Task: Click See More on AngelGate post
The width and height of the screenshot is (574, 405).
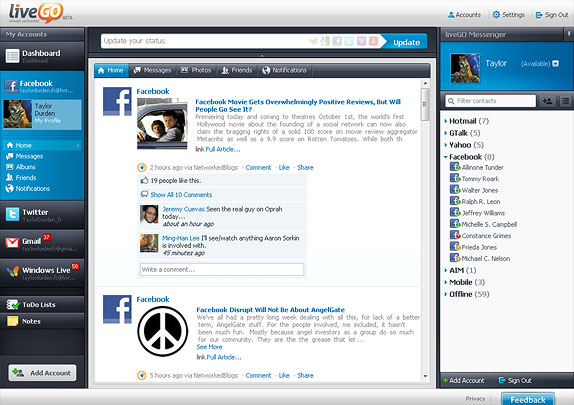Action: click(209, 347)
